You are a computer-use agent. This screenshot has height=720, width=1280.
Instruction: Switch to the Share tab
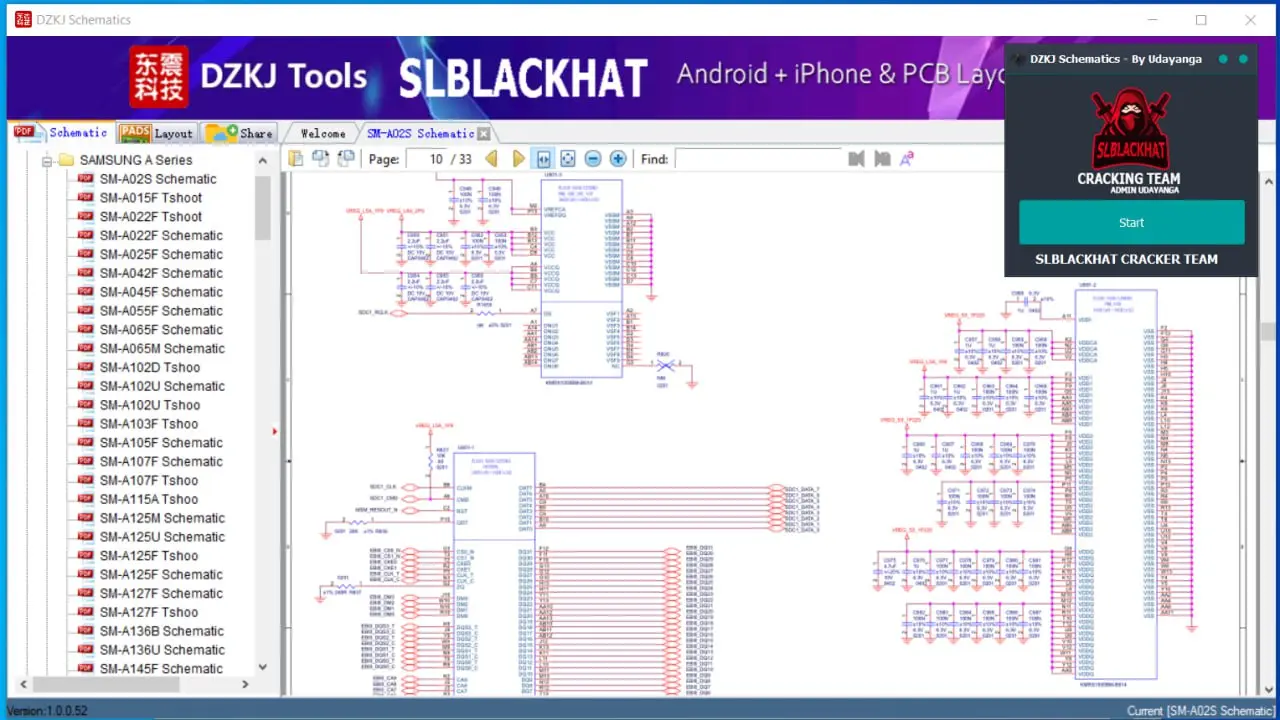click(240, 132)
